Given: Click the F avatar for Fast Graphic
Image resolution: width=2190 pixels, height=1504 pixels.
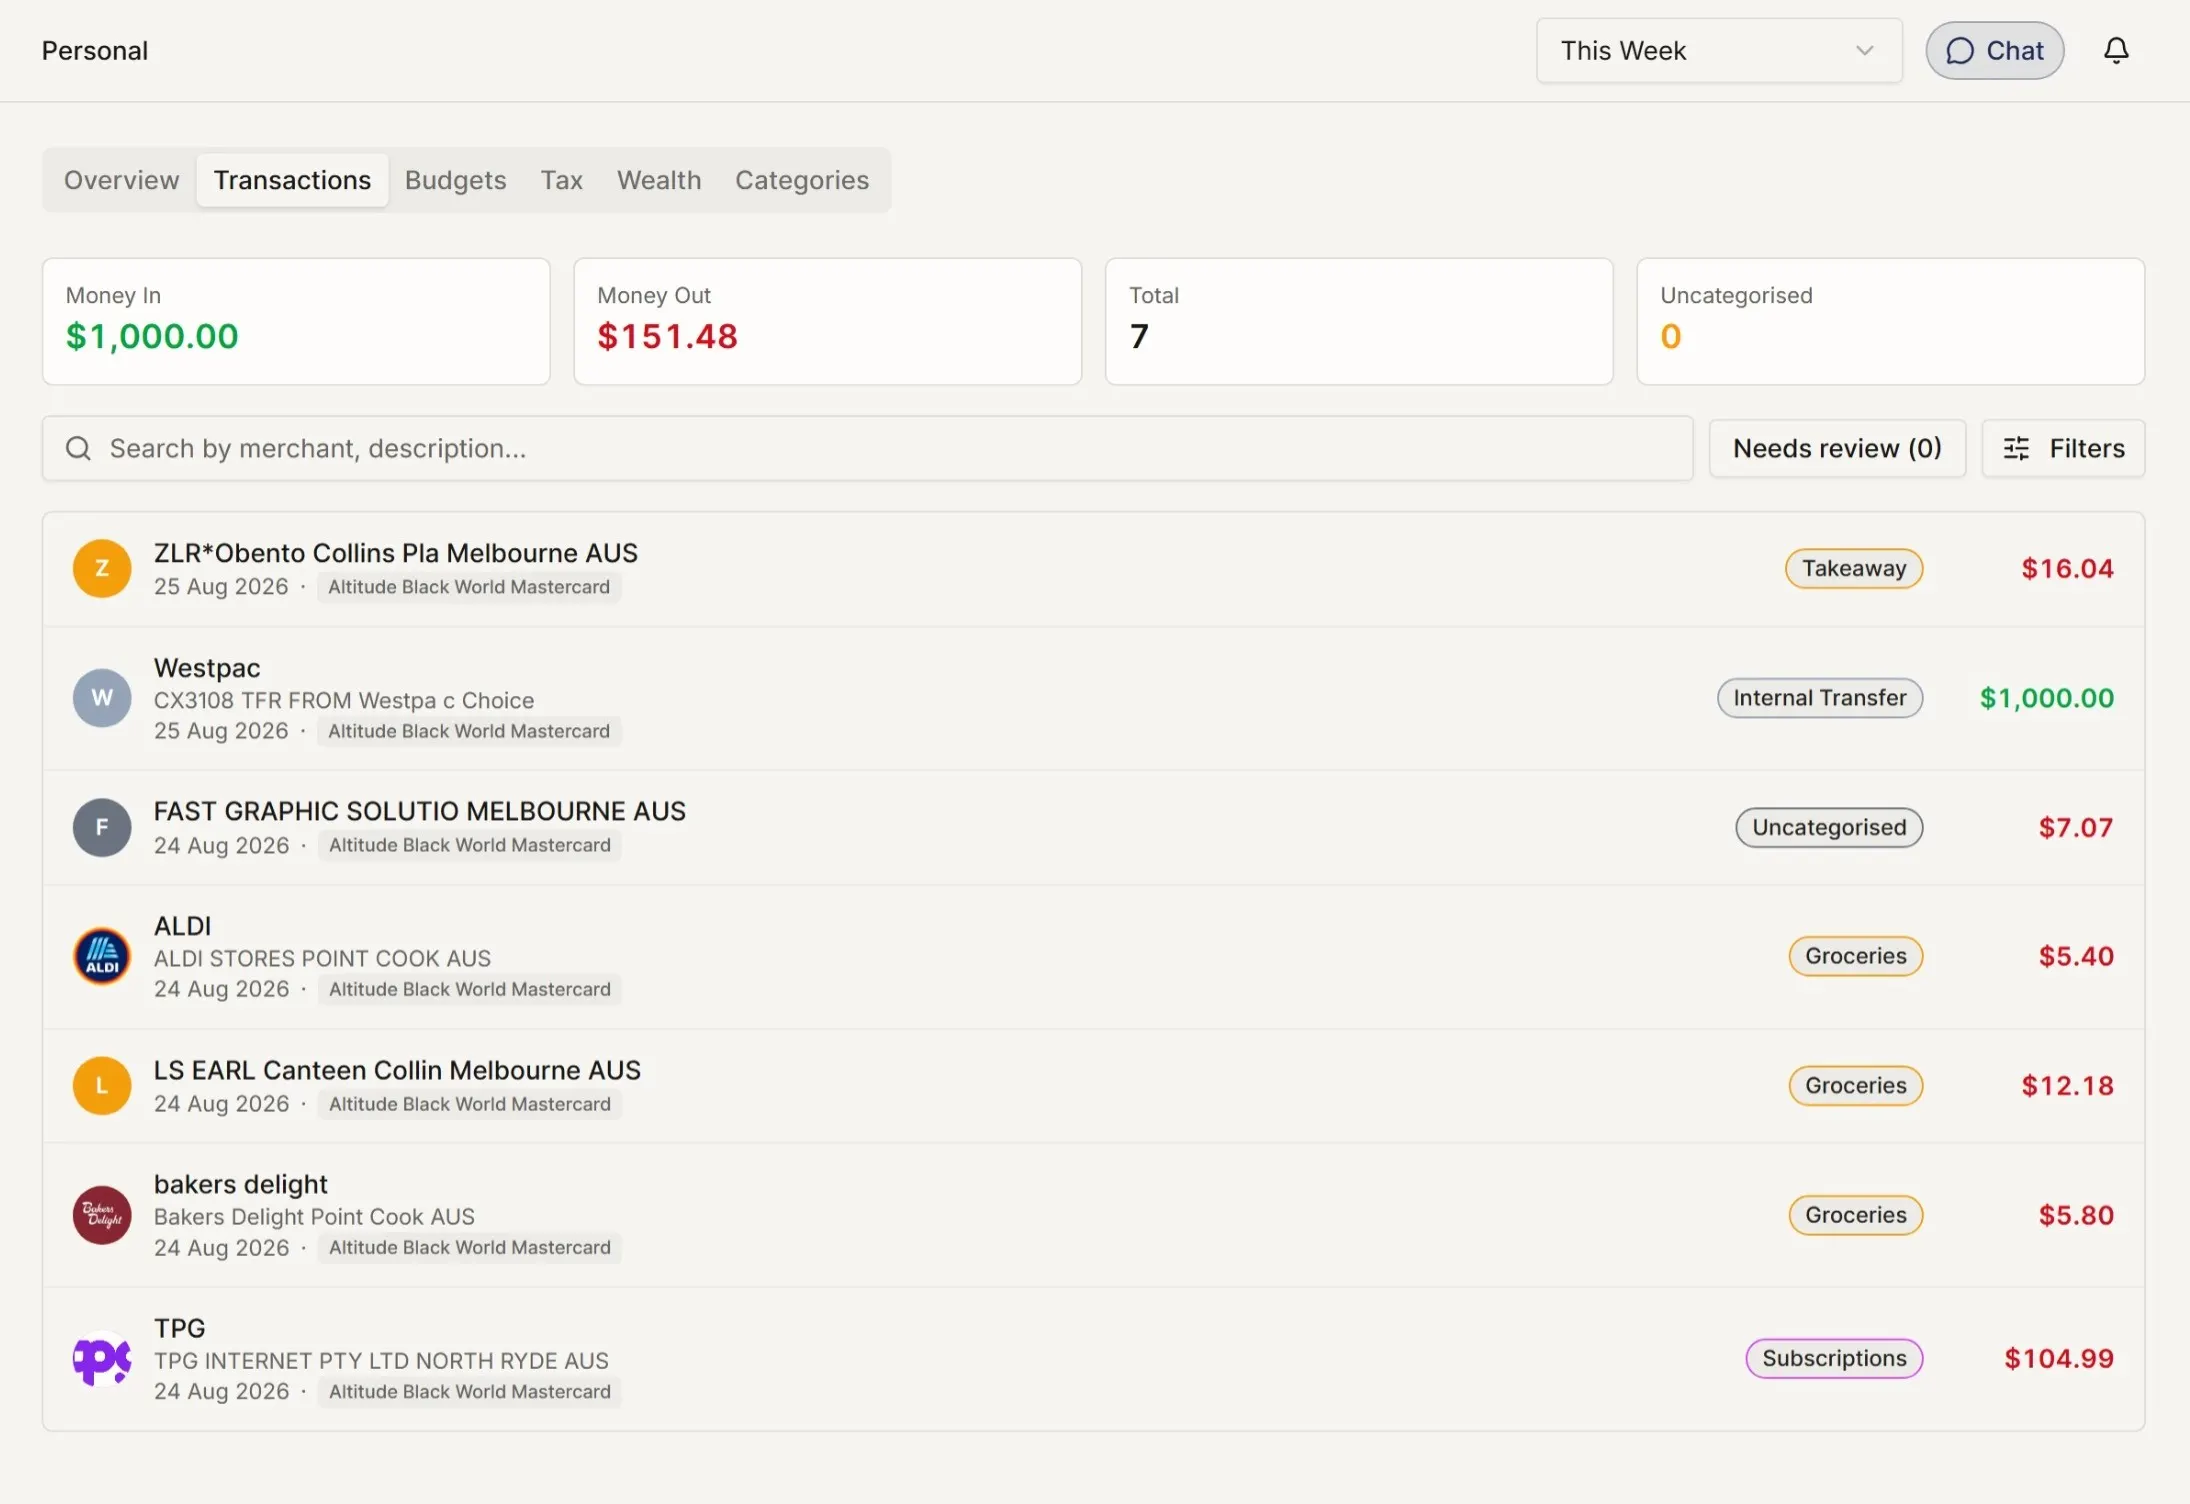Looking at the screenshot, I should (102, 828).
